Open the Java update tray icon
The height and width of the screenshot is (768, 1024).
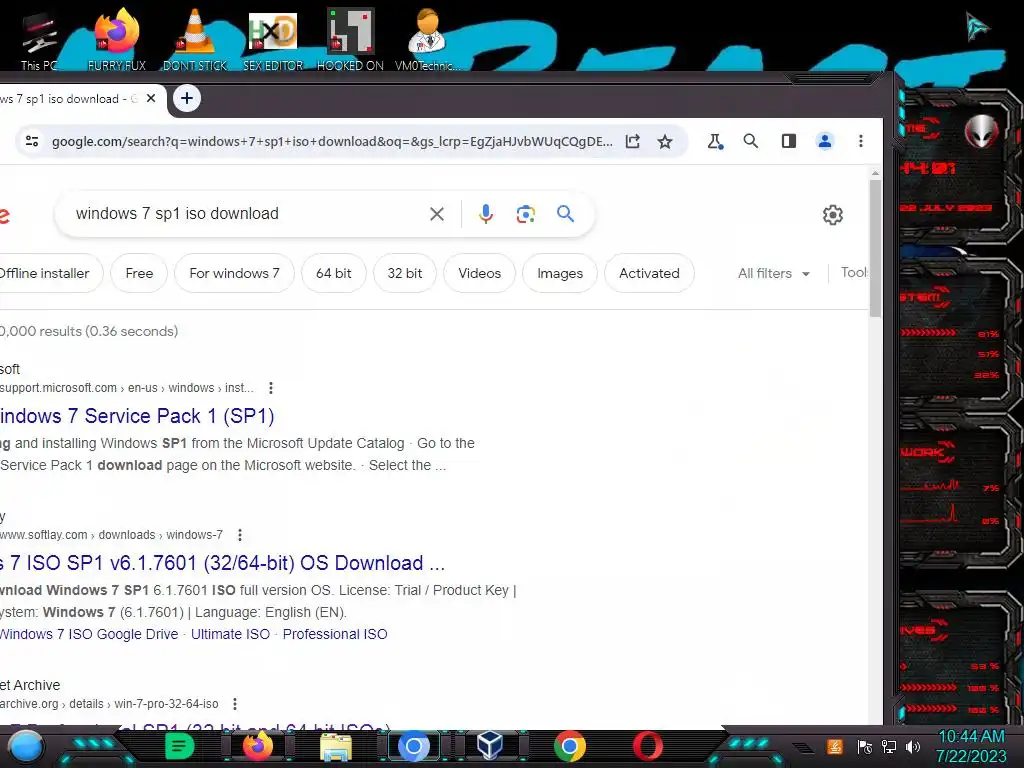(x=835, y=746)
